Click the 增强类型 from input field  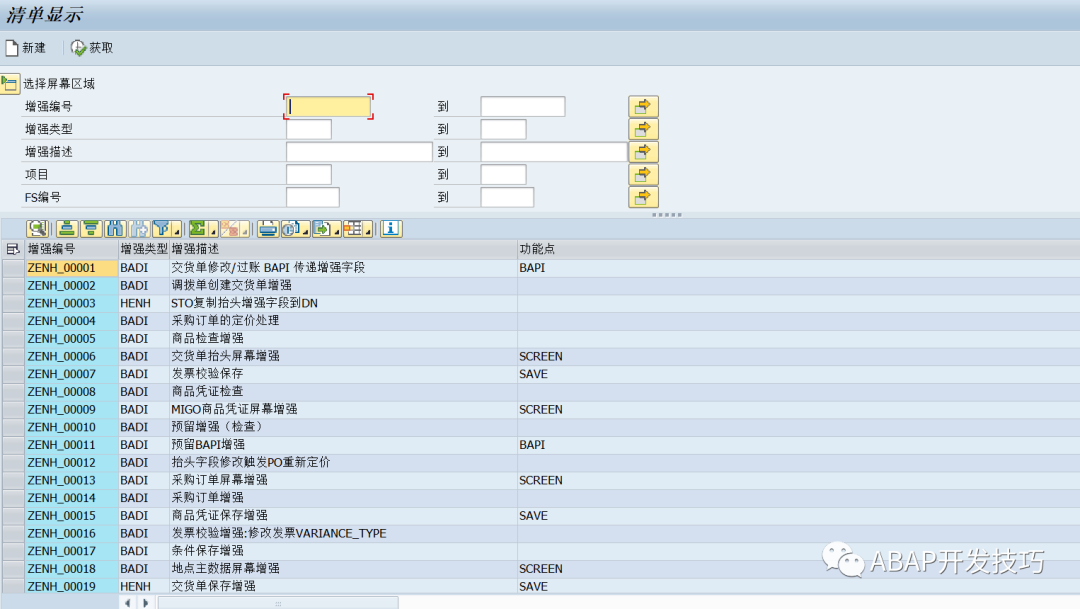point(309,130)
